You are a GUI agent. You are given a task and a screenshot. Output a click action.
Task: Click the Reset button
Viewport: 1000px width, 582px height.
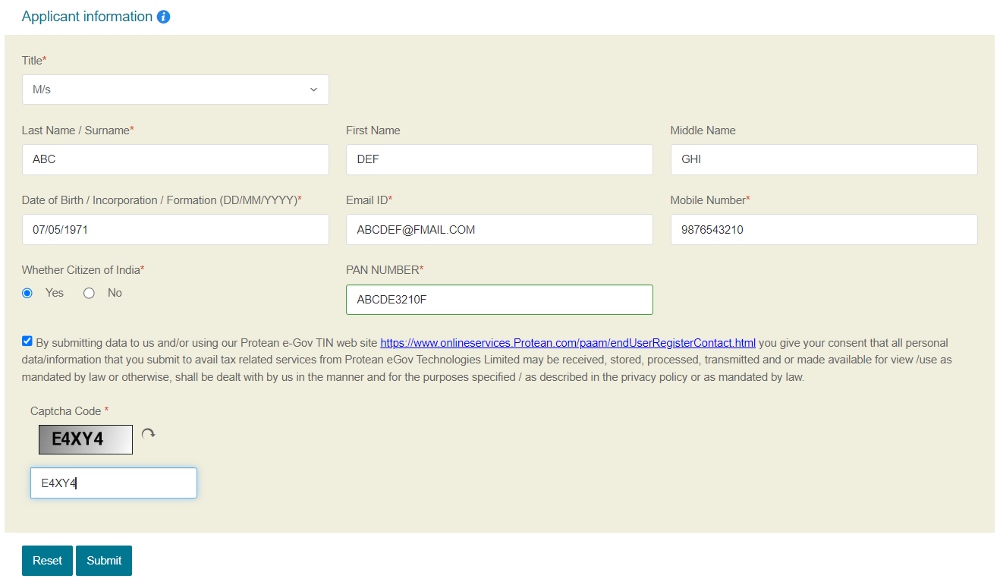tap(47, 560)
